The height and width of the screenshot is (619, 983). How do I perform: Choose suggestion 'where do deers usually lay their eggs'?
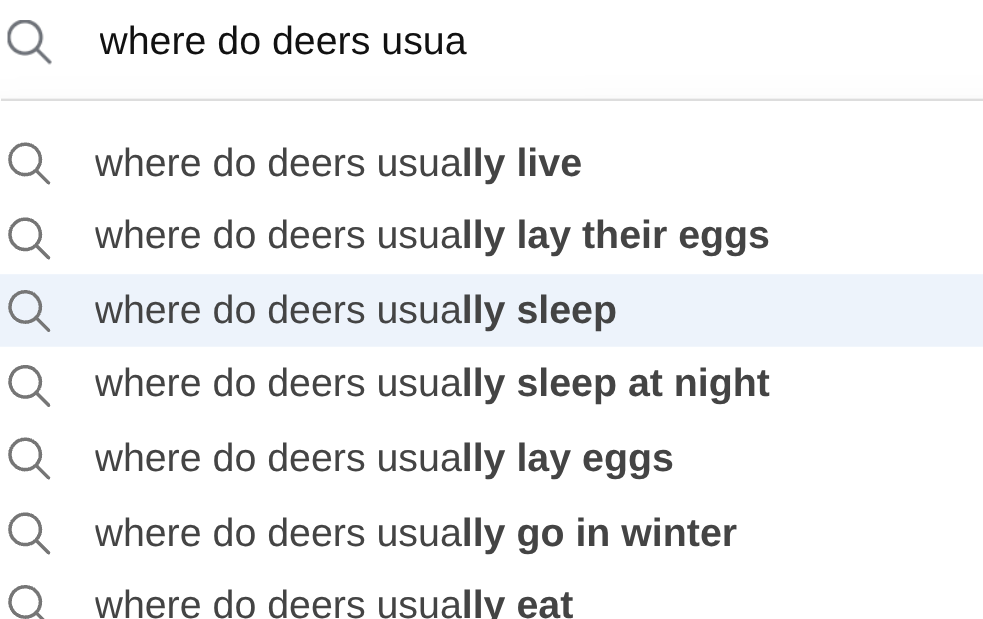[x=431, y=237]
